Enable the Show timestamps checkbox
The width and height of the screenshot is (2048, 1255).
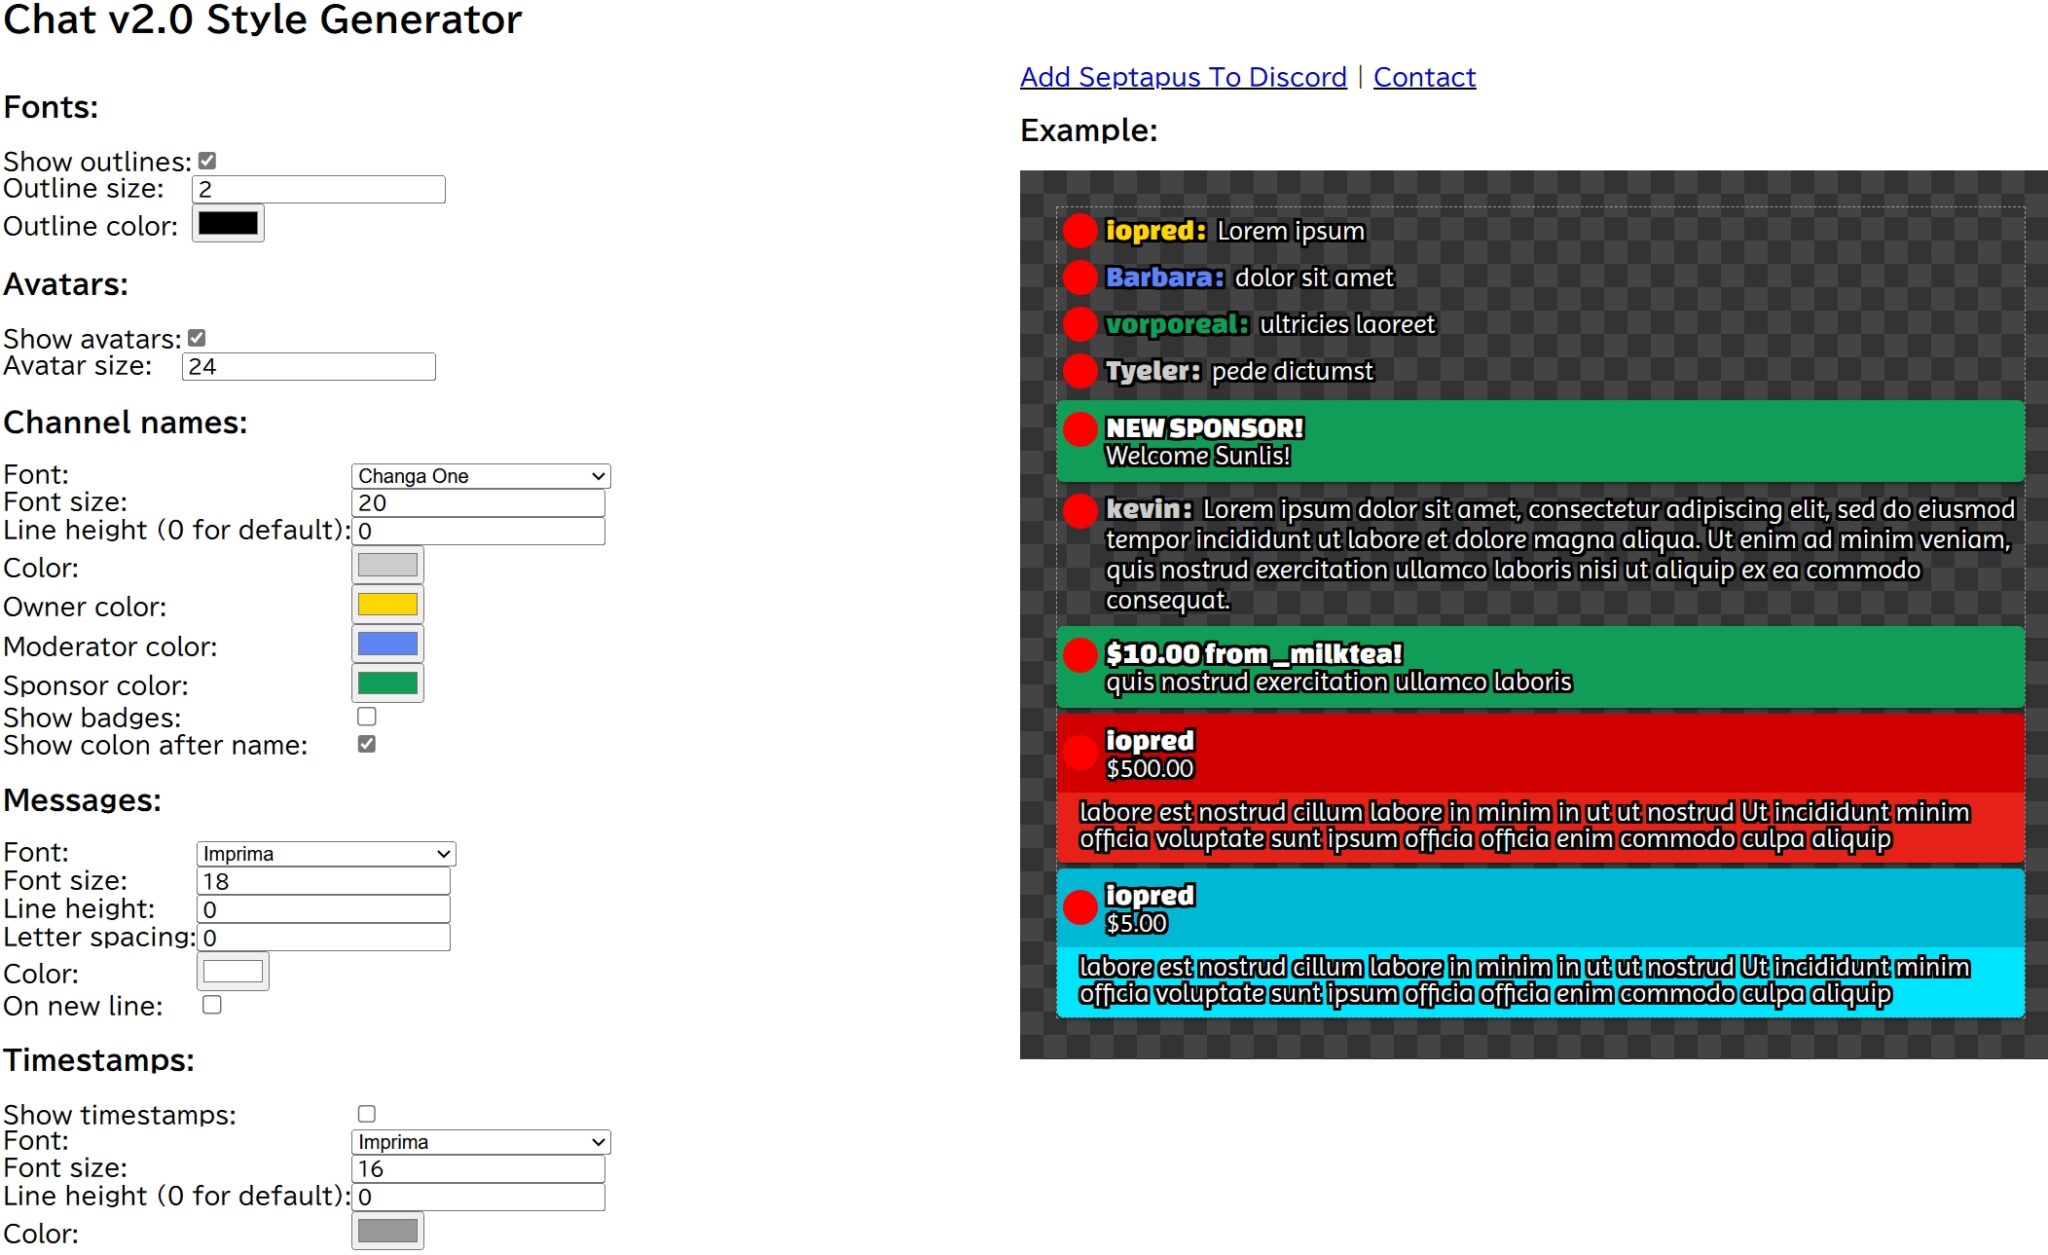point(367,1114)
